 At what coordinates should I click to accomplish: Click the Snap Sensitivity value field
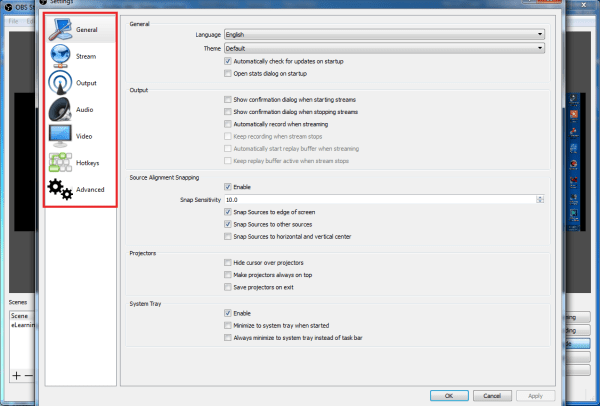[378, 199]
